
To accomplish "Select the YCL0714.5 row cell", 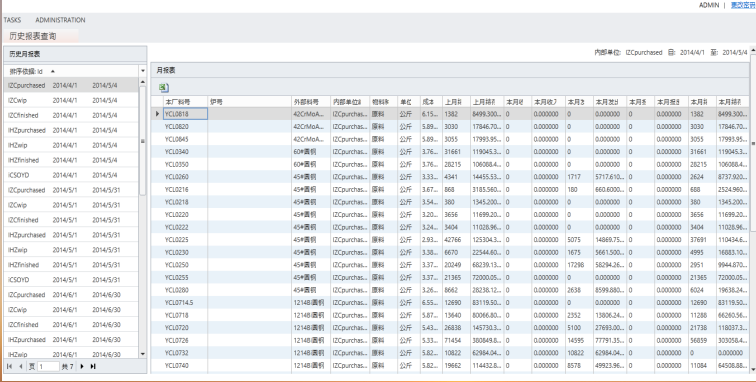I will click(185, 302).
